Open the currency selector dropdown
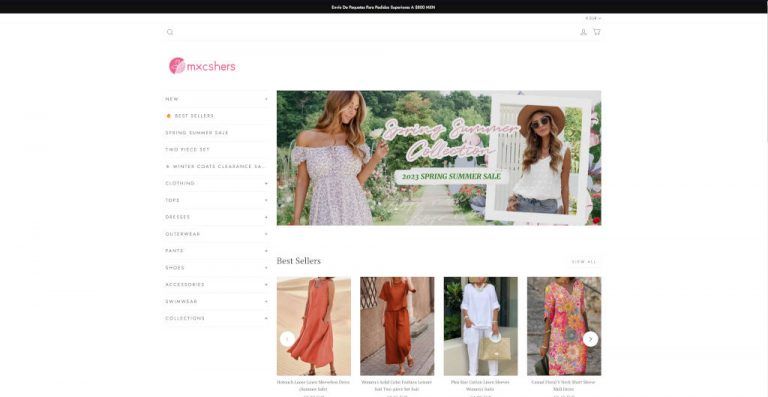This screenshot has width=768, height=397. tap(593, 18)
